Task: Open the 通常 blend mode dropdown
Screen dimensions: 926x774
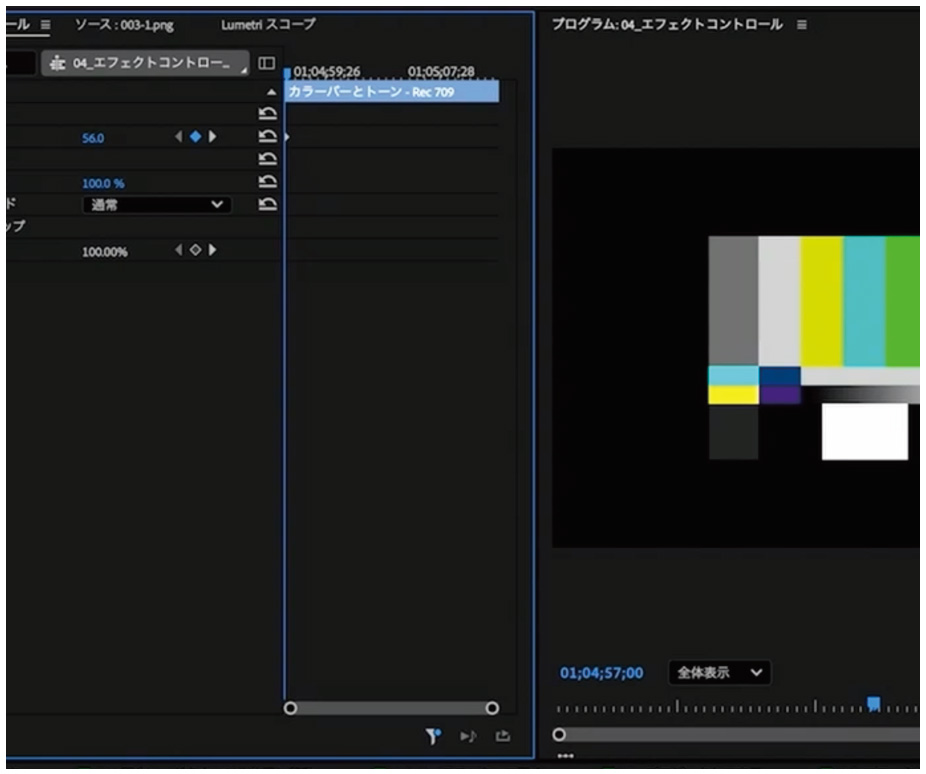Action: coord(156,204)
